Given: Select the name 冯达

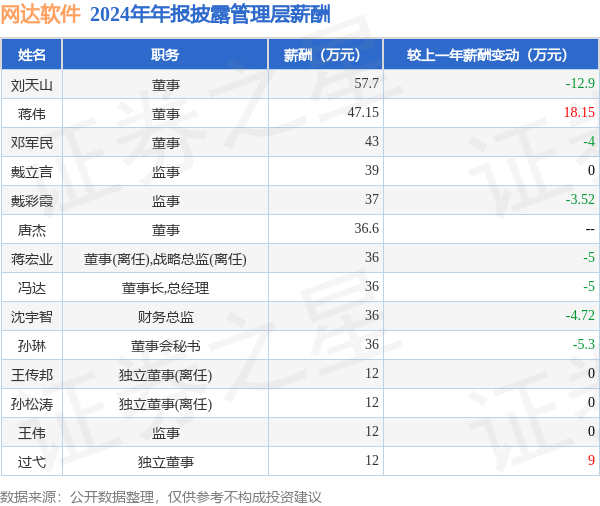Looking at the screenshot, I should point(31,288).
